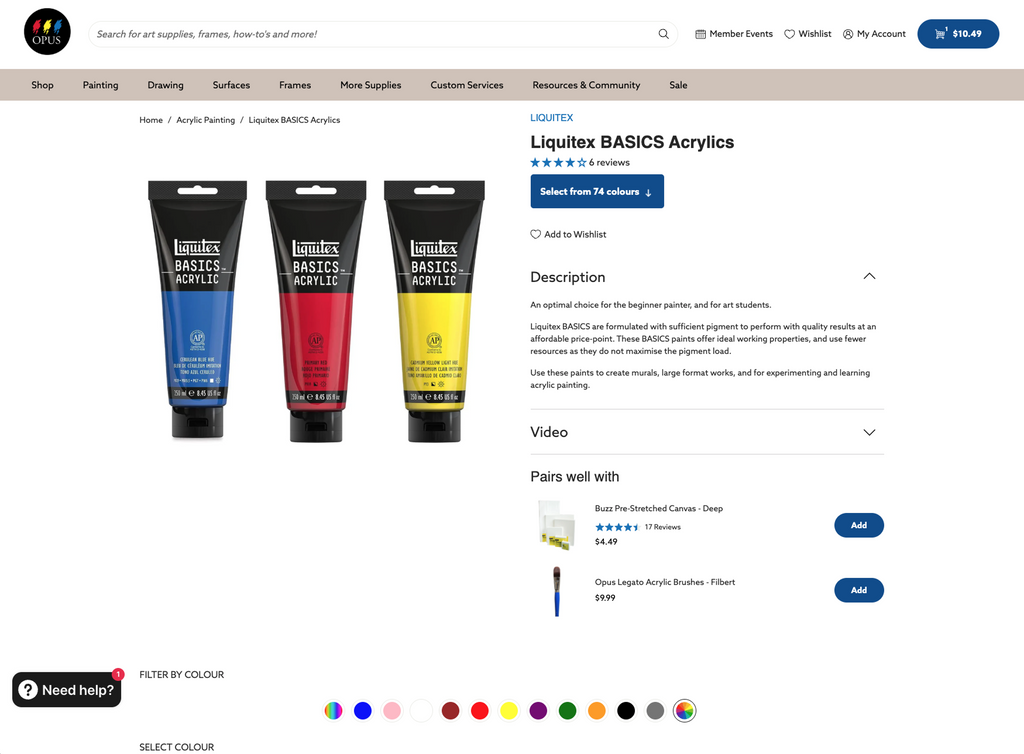Viewport: 1024px width, 754px height.
Task: Open the Wishlist heart icon in header
Action: tap(790, 34)
